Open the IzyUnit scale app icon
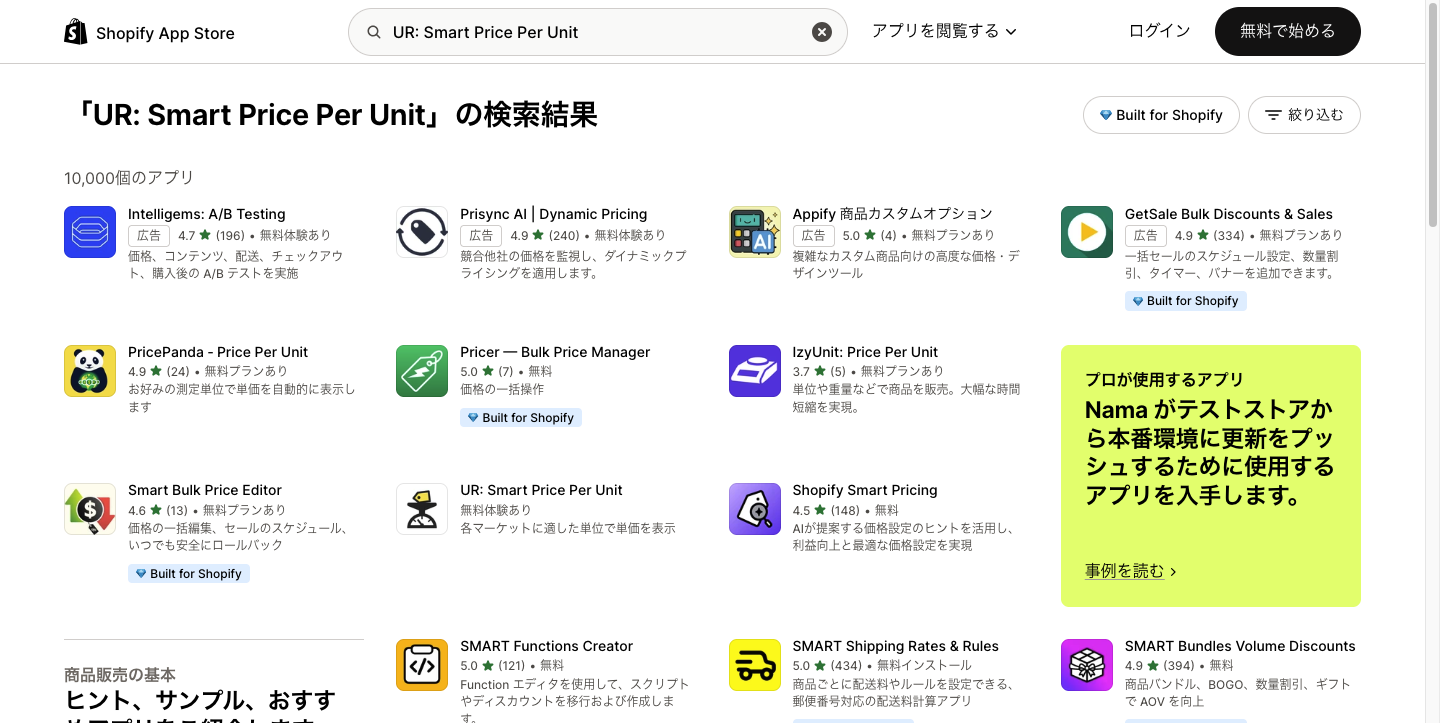The width and height of the screenshot is (1440, 723). point(755,371)
